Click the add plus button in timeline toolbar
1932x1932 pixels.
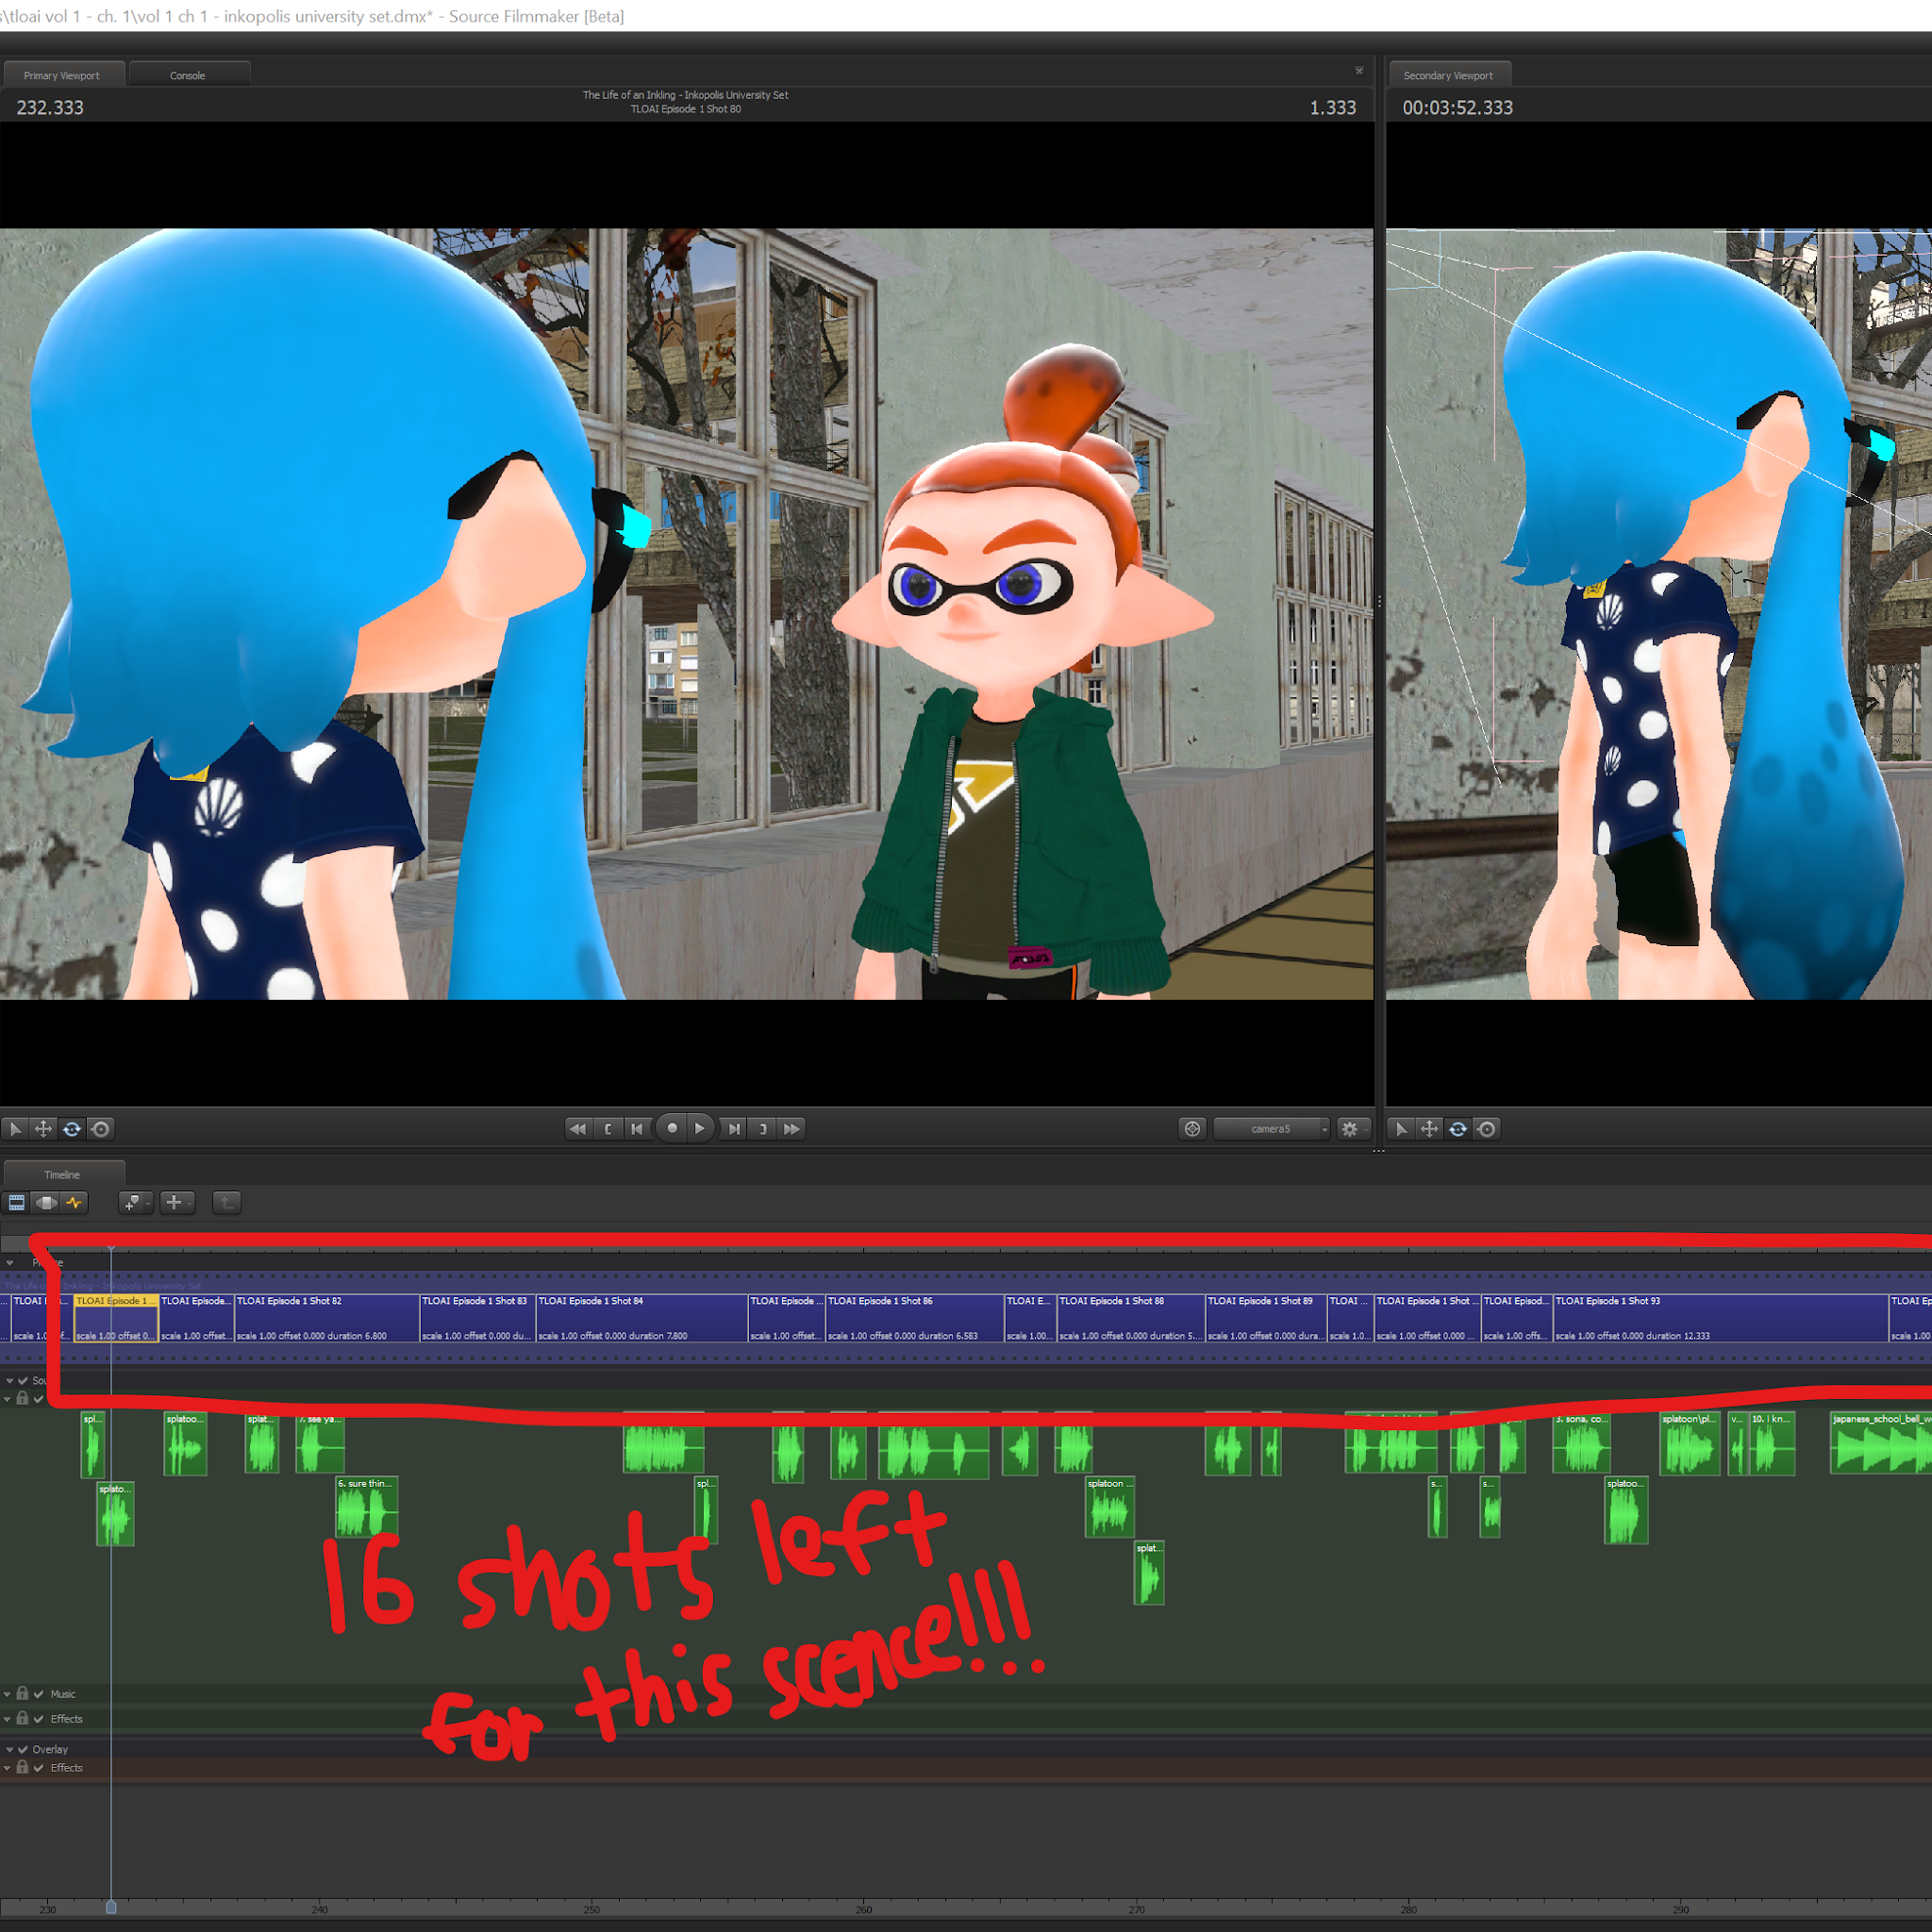tap(175, 1202)
